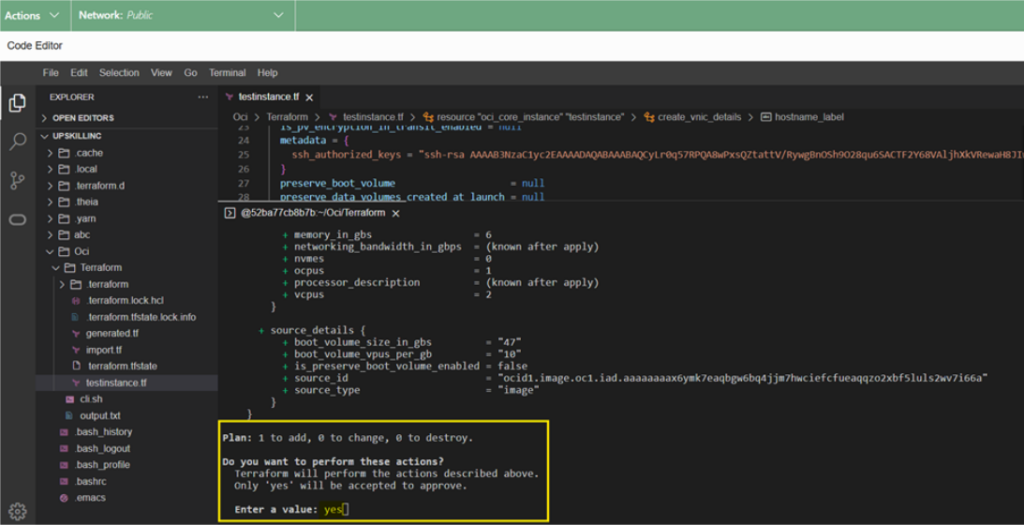Open generated.tf in the file tree
Viewport: 1024px width, 525px height.
tap(112, 333)
